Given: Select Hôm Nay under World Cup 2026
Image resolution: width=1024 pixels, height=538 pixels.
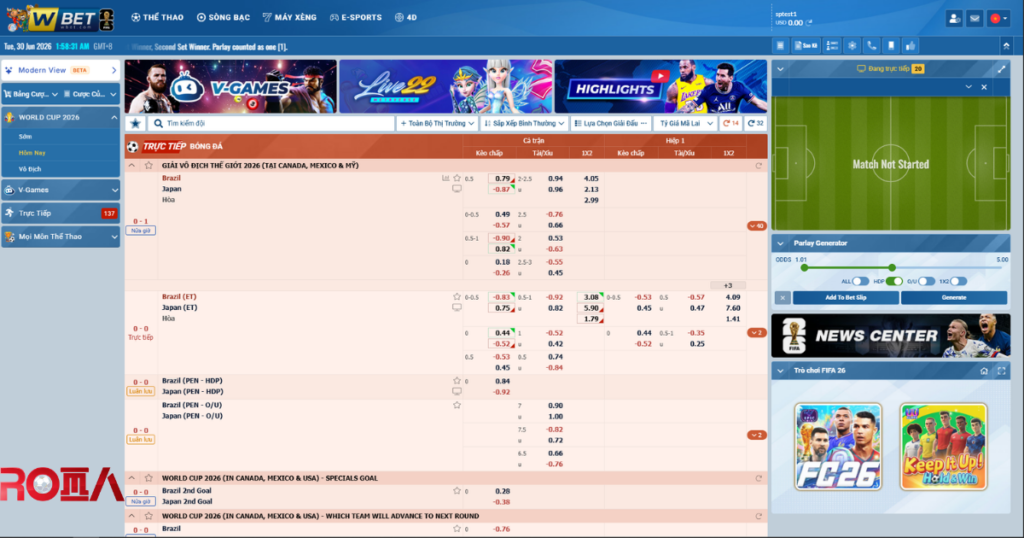Looking at the screenshot, I should (32, 153).
